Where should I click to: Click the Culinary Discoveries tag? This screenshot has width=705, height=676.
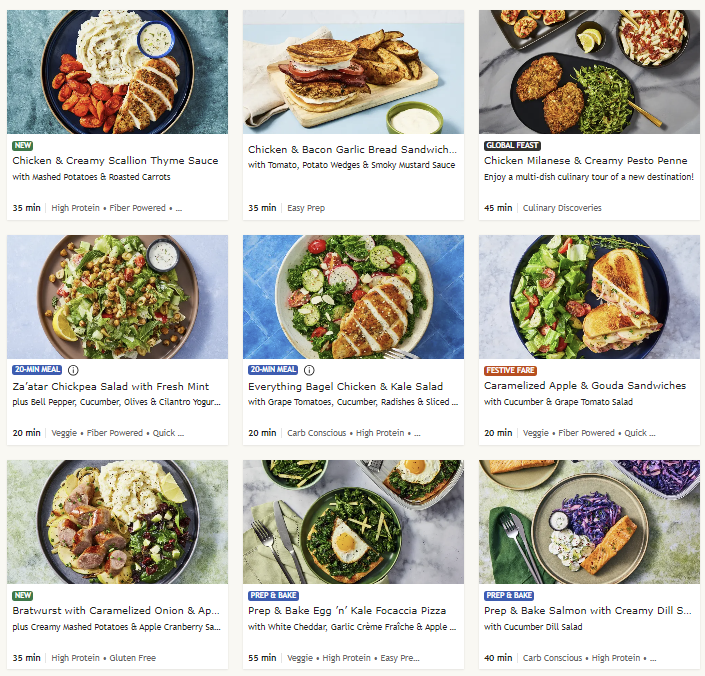point(562,208)
